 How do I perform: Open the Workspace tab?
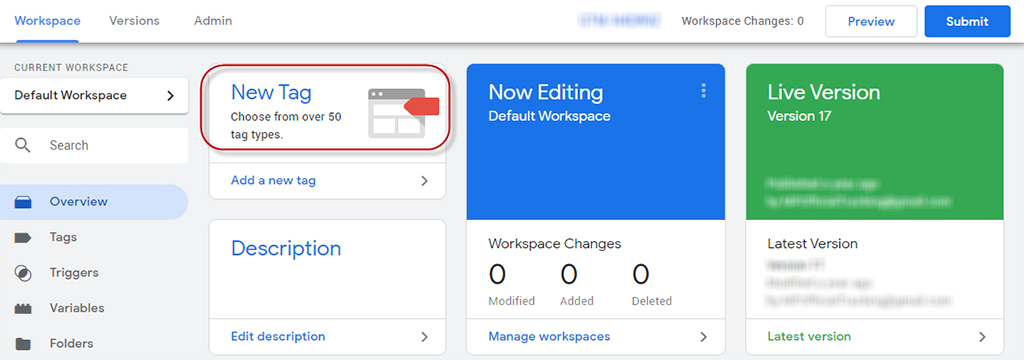(47, 21)
